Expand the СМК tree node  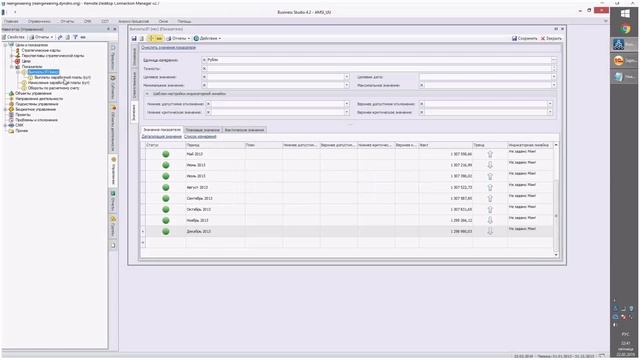pos(5,125)
